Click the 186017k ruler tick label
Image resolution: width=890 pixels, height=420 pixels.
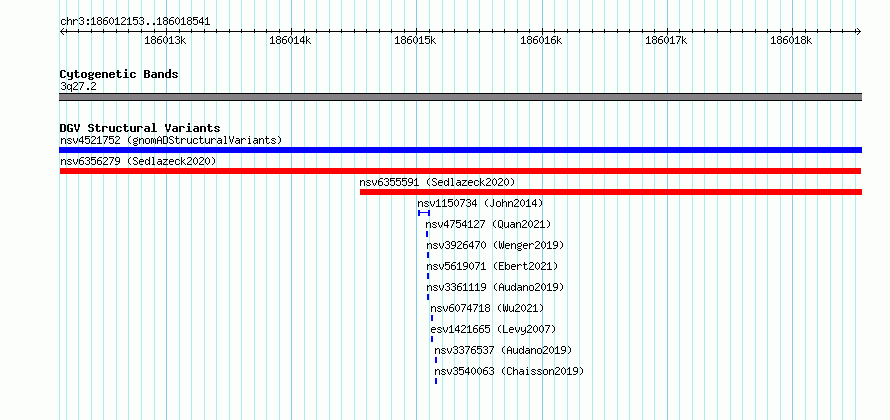pyautogui.click(x=666, y=40)
